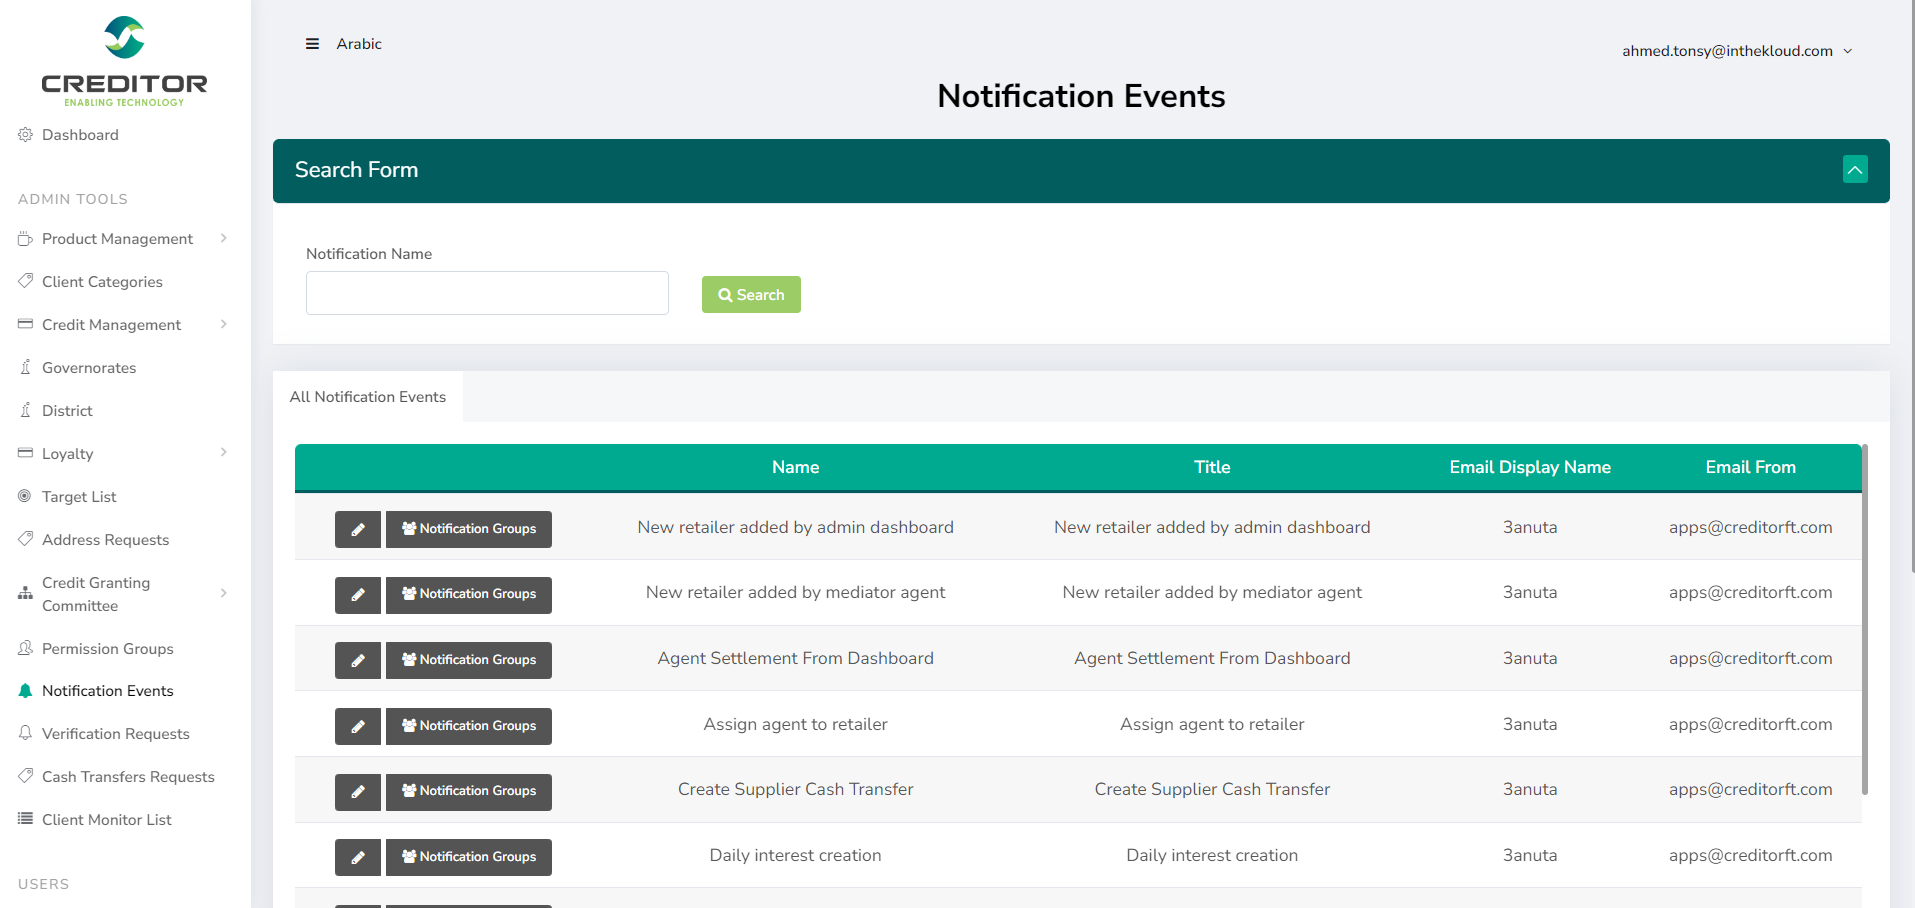
Task: Switch language to Arabic
Action: click(359, 44)
